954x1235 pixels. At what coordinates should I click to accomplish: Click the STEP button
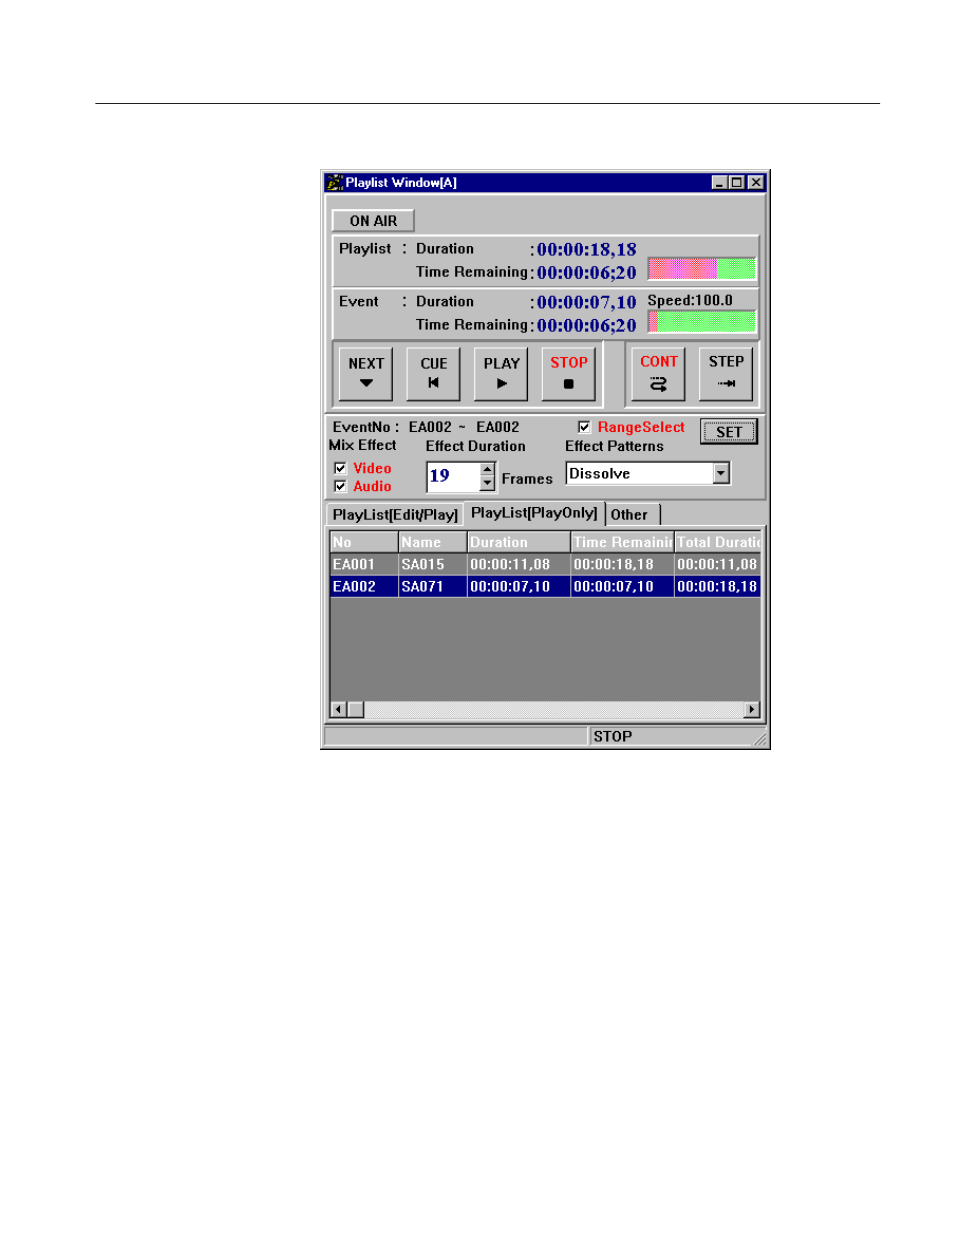pos(726,373)
